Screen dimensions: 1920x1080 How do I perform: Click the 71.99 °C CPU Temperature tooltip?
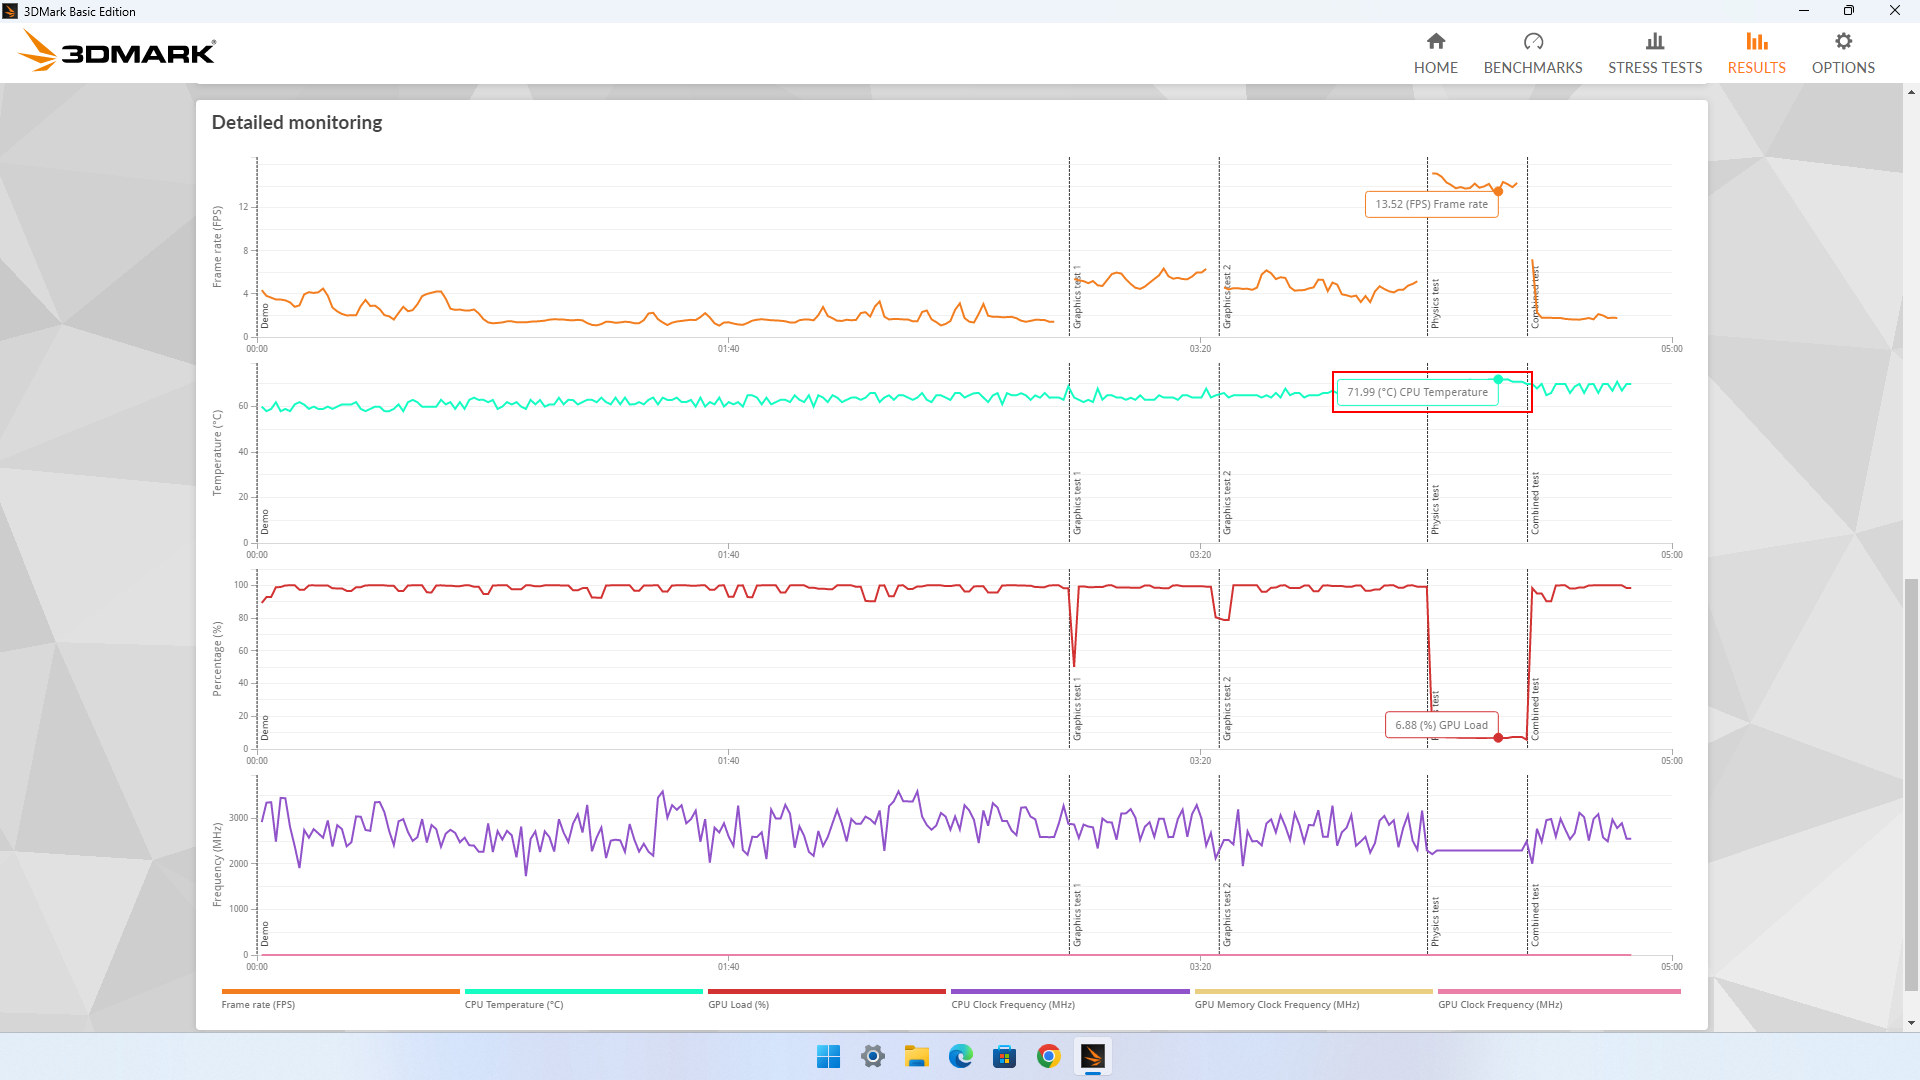tap(1417, 392)
